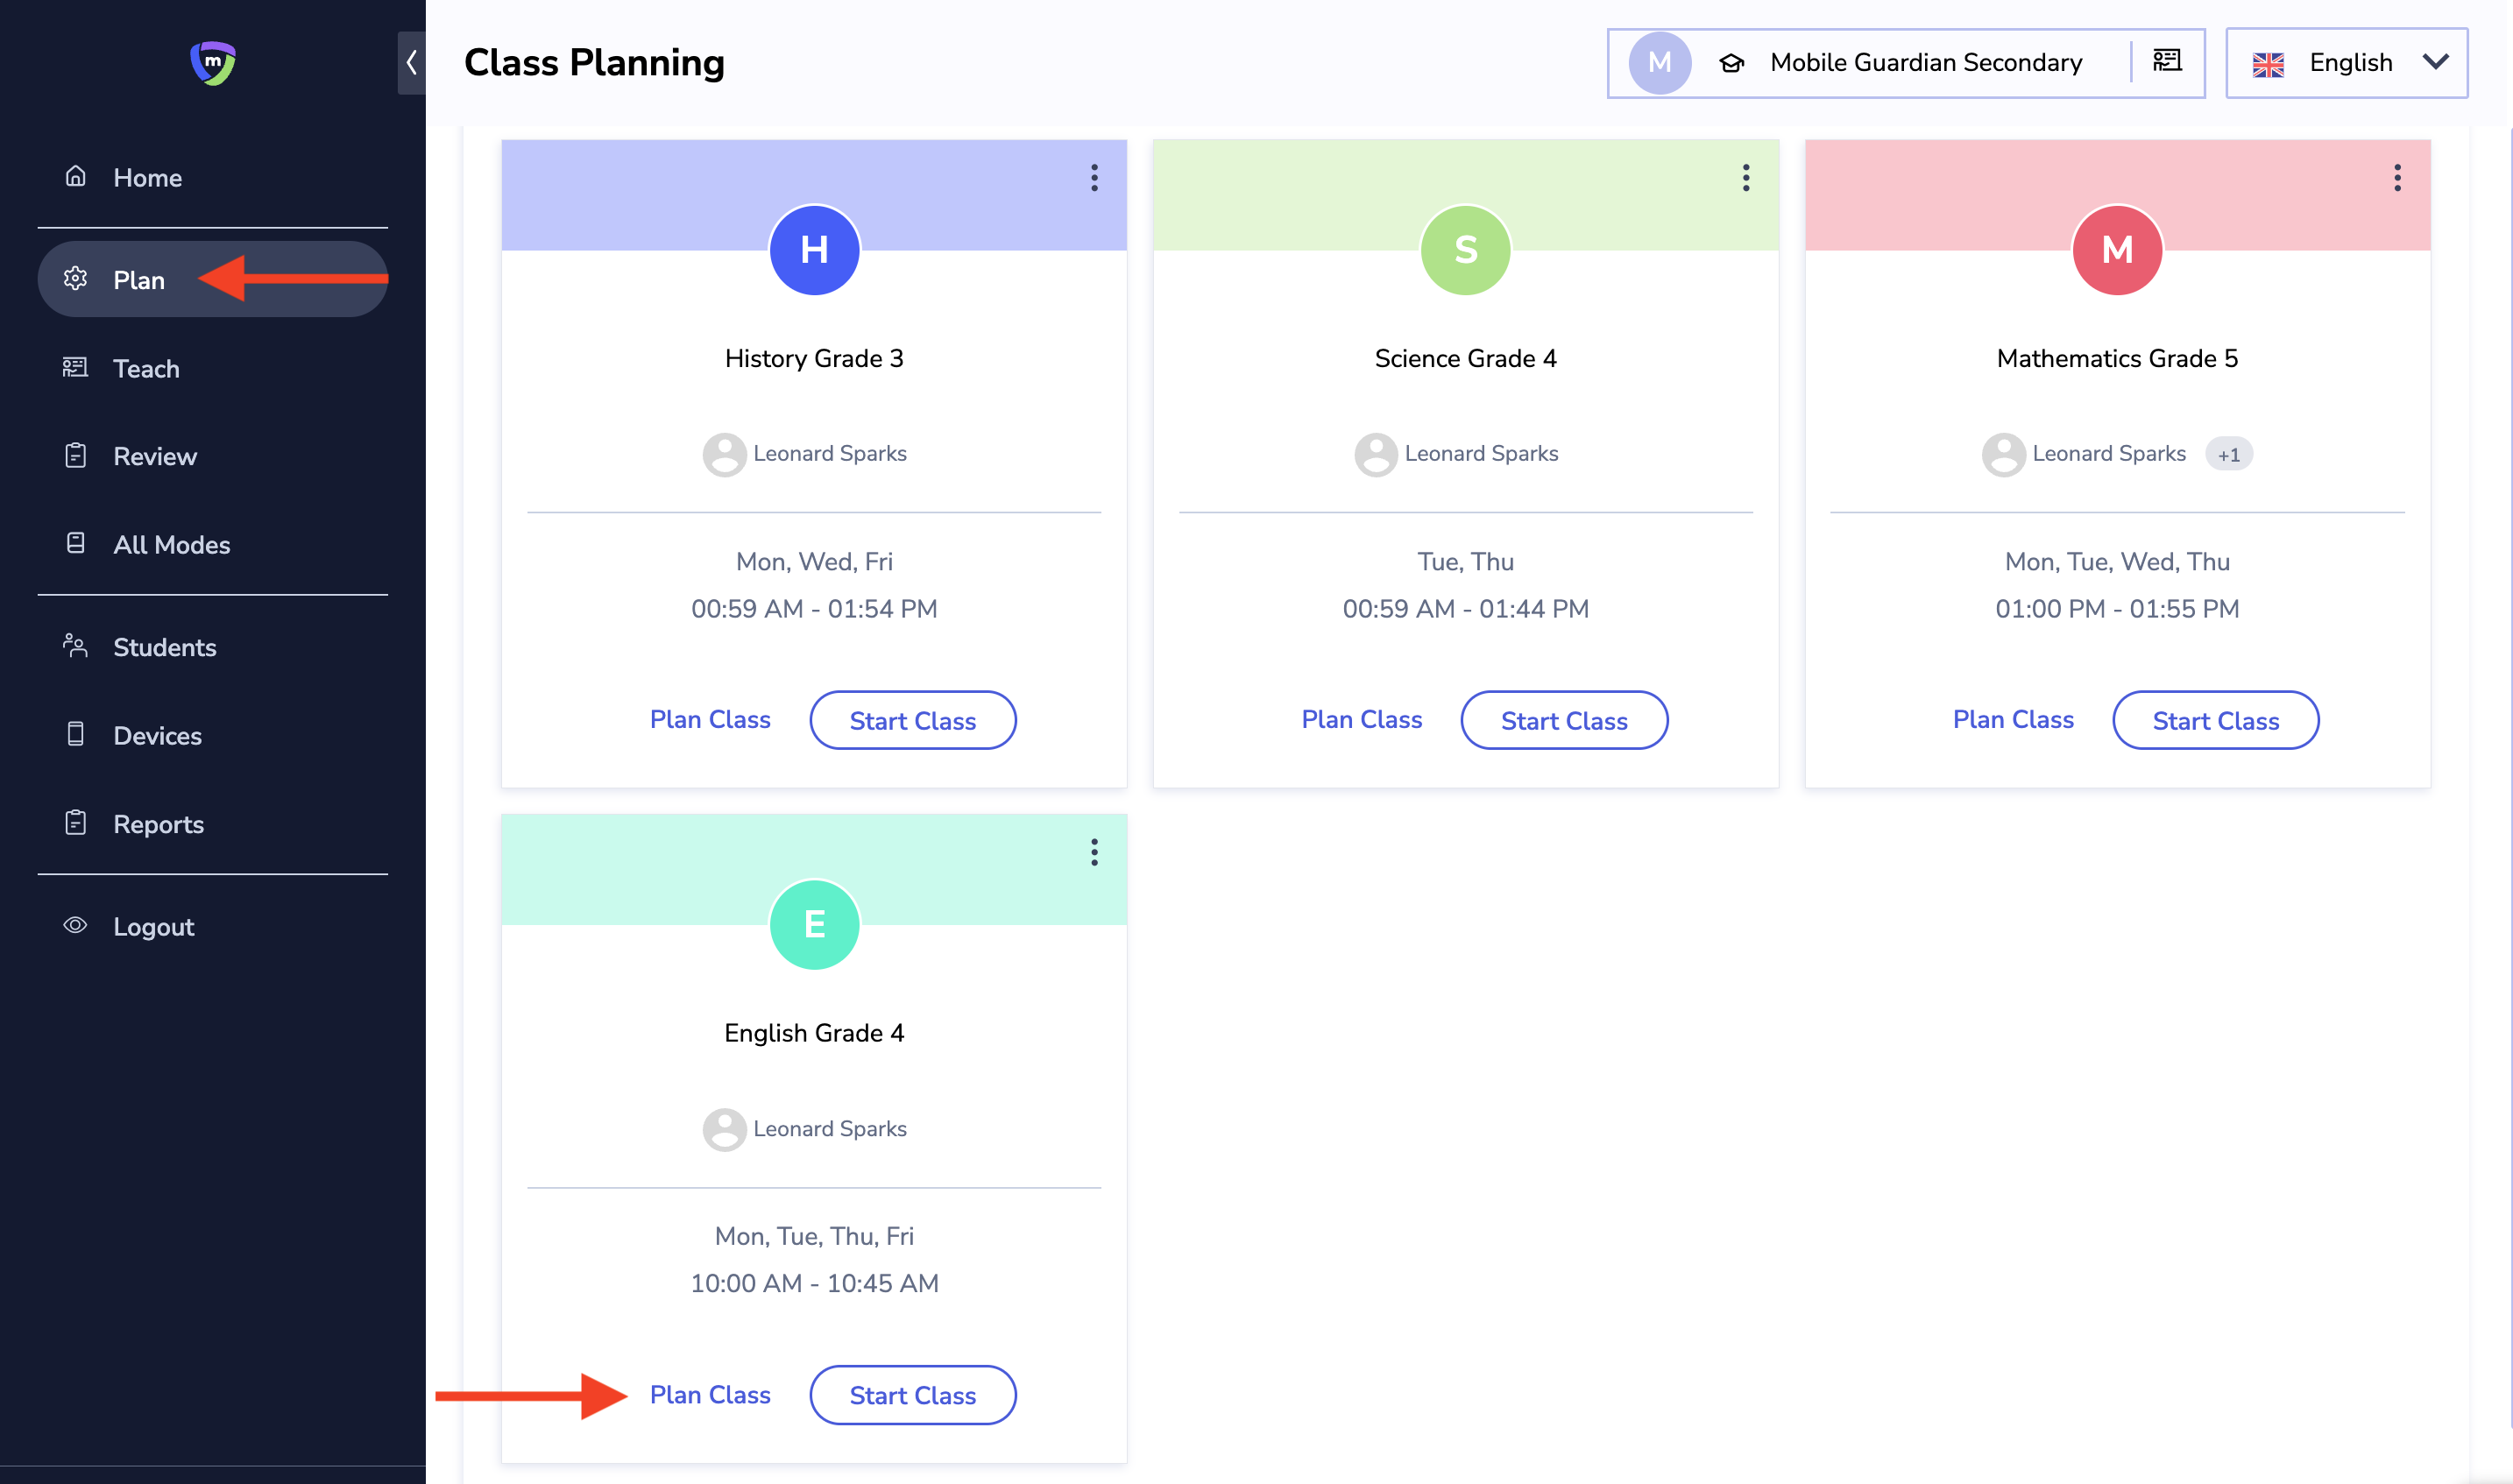Click the +1 teachers badge on Mathematics
The width and height of the screenshot is (2513, 1484).
[x=2228, y=455]
